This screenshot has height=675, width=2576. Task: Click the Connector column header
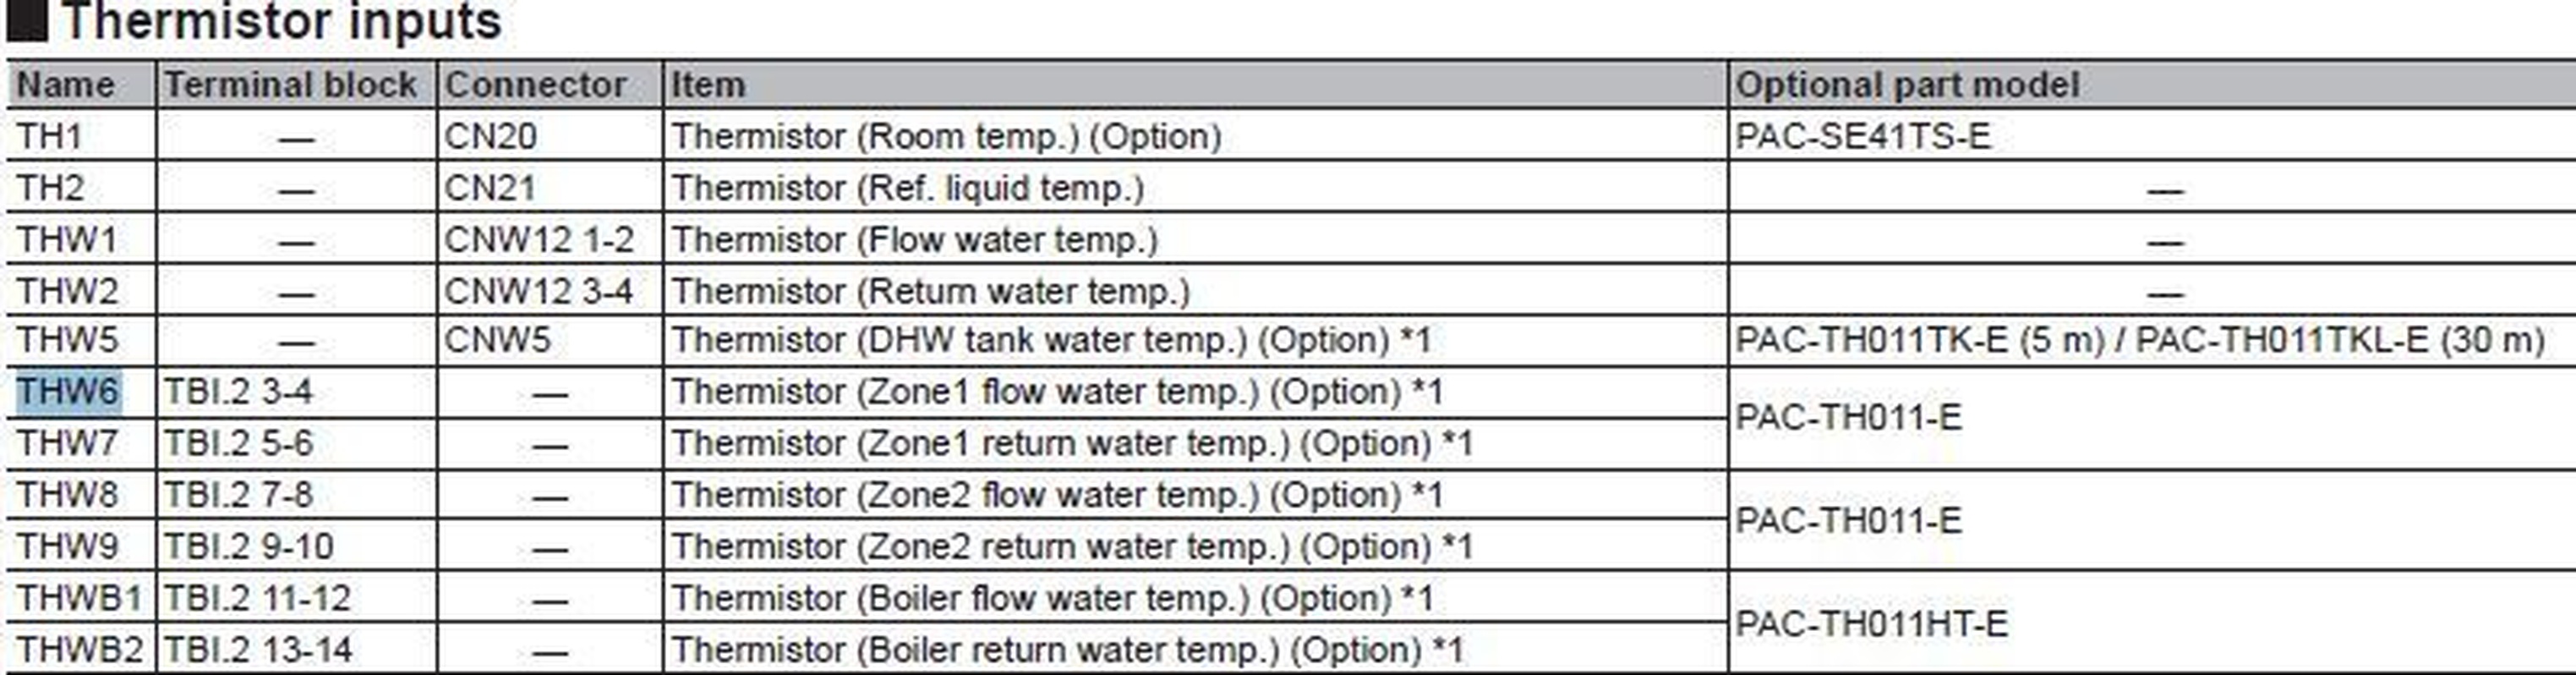pyautogui.click(x=536, y=85)
